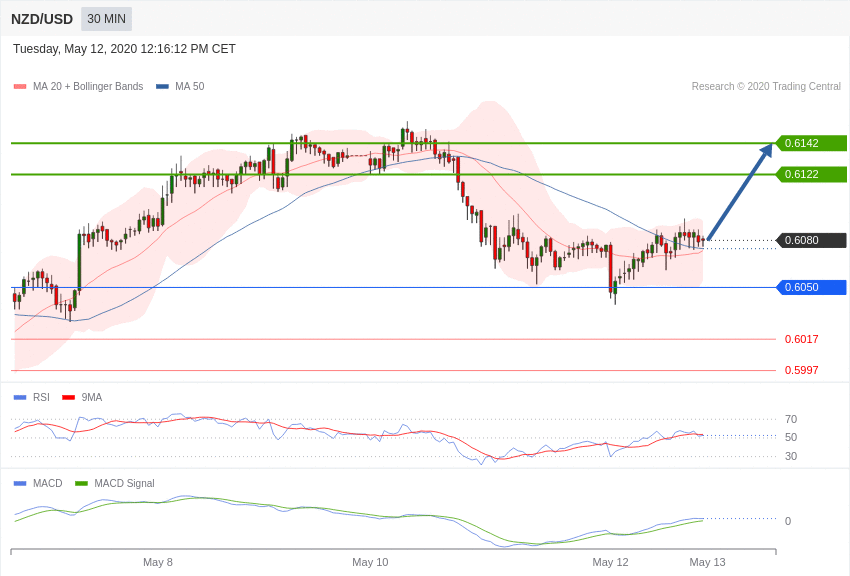Screen dimensions: 850x576
Task: Click the RSI legend swatch
Action: point(20,398)
